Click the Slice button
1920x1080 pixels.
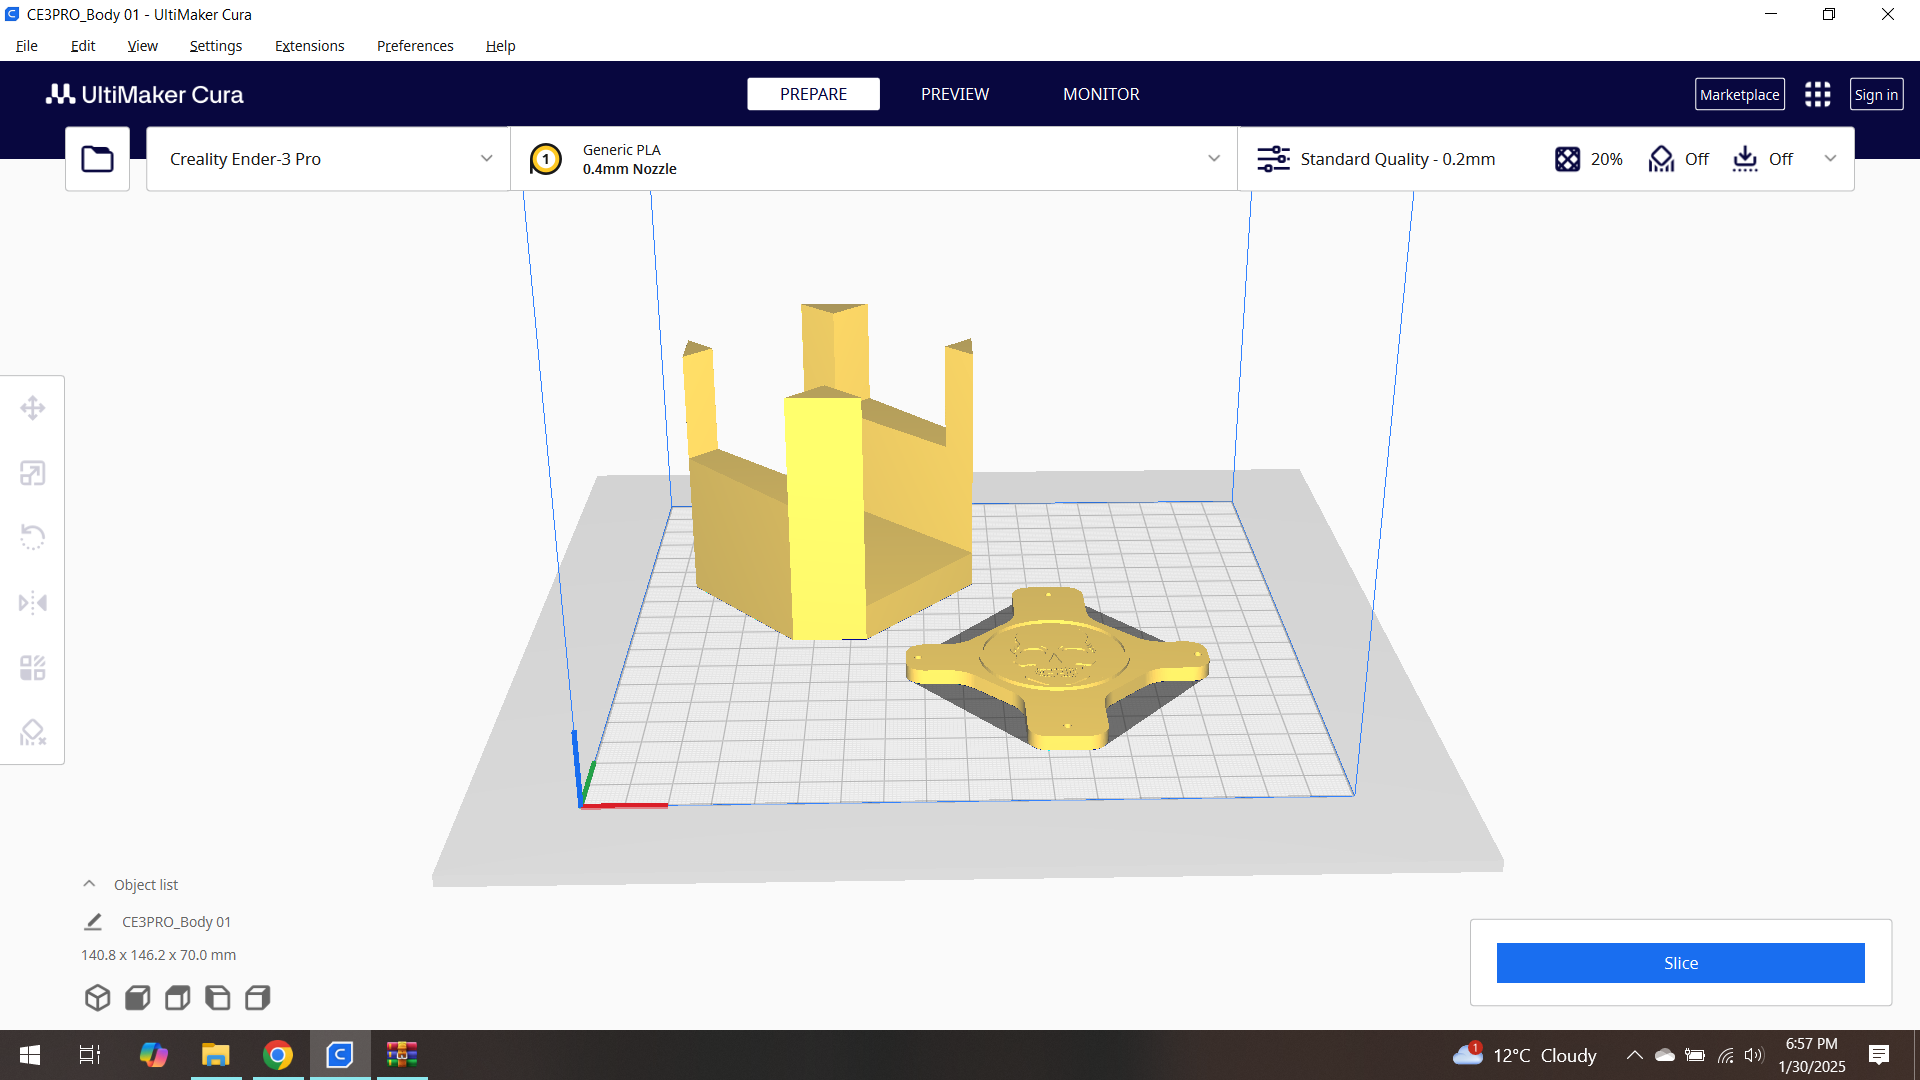tap(1680, 963)
